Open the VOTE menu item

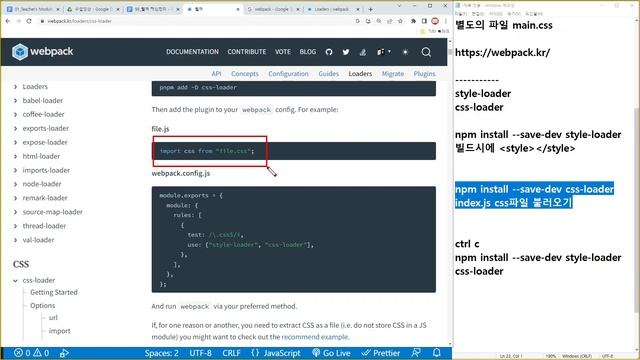pyautogui.click(x=282, y=52)
